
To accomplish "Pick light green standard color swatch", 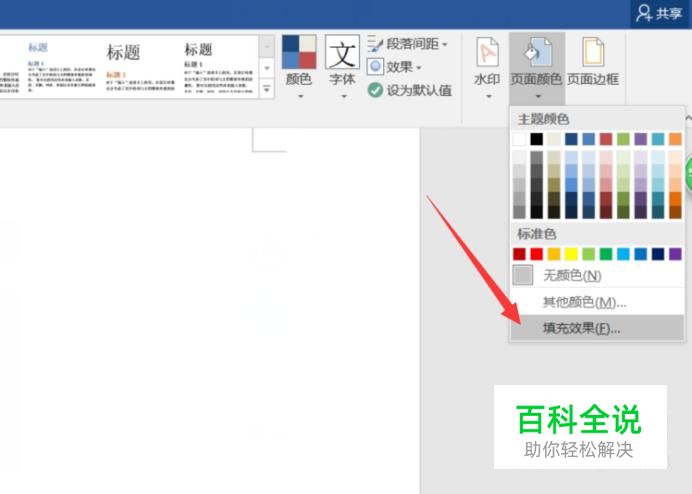I will coord(588,254).
